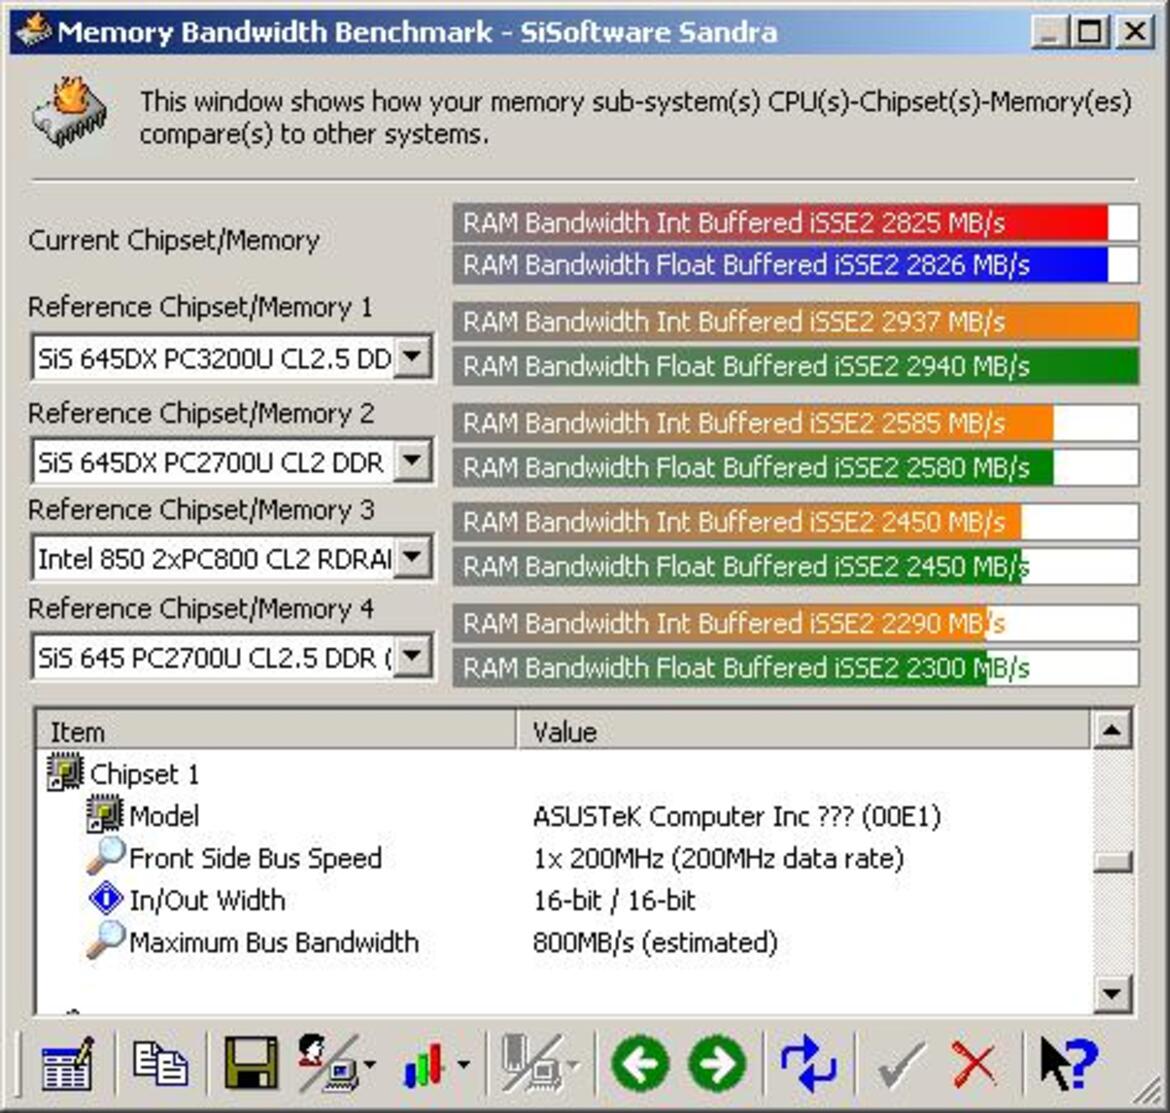
Task: Open the bar chart icon's dropdown arrow
Action: point(463,1065)
